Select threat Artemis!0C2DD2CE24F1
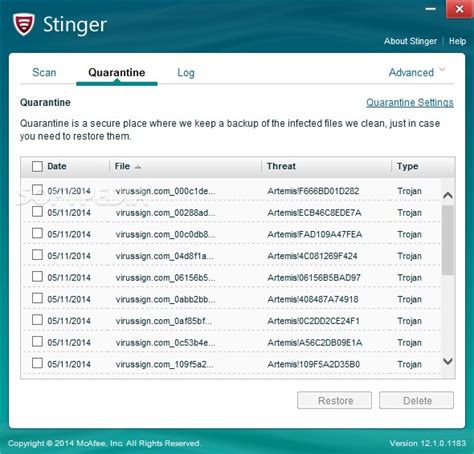Image resolution: width=474 pixels, height=454 pixels. [x=313, y=321]
